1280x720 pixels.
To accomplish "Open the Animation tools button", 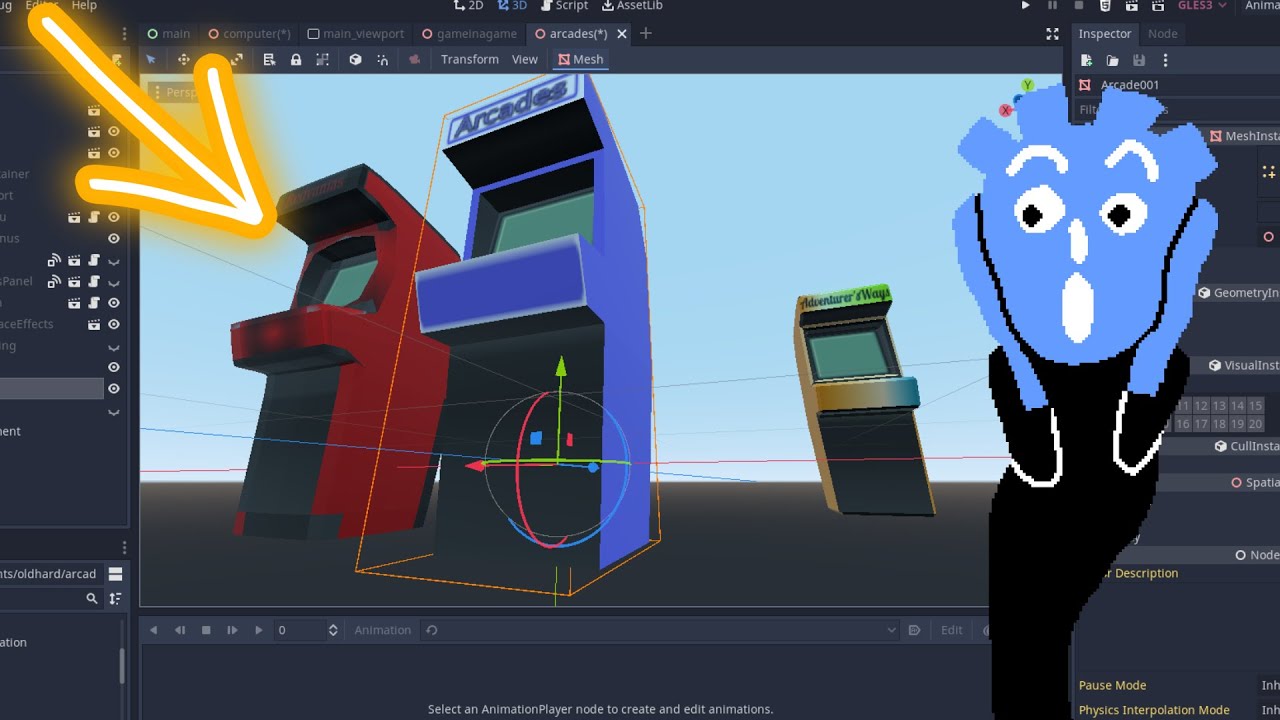I will pos(383,630).
